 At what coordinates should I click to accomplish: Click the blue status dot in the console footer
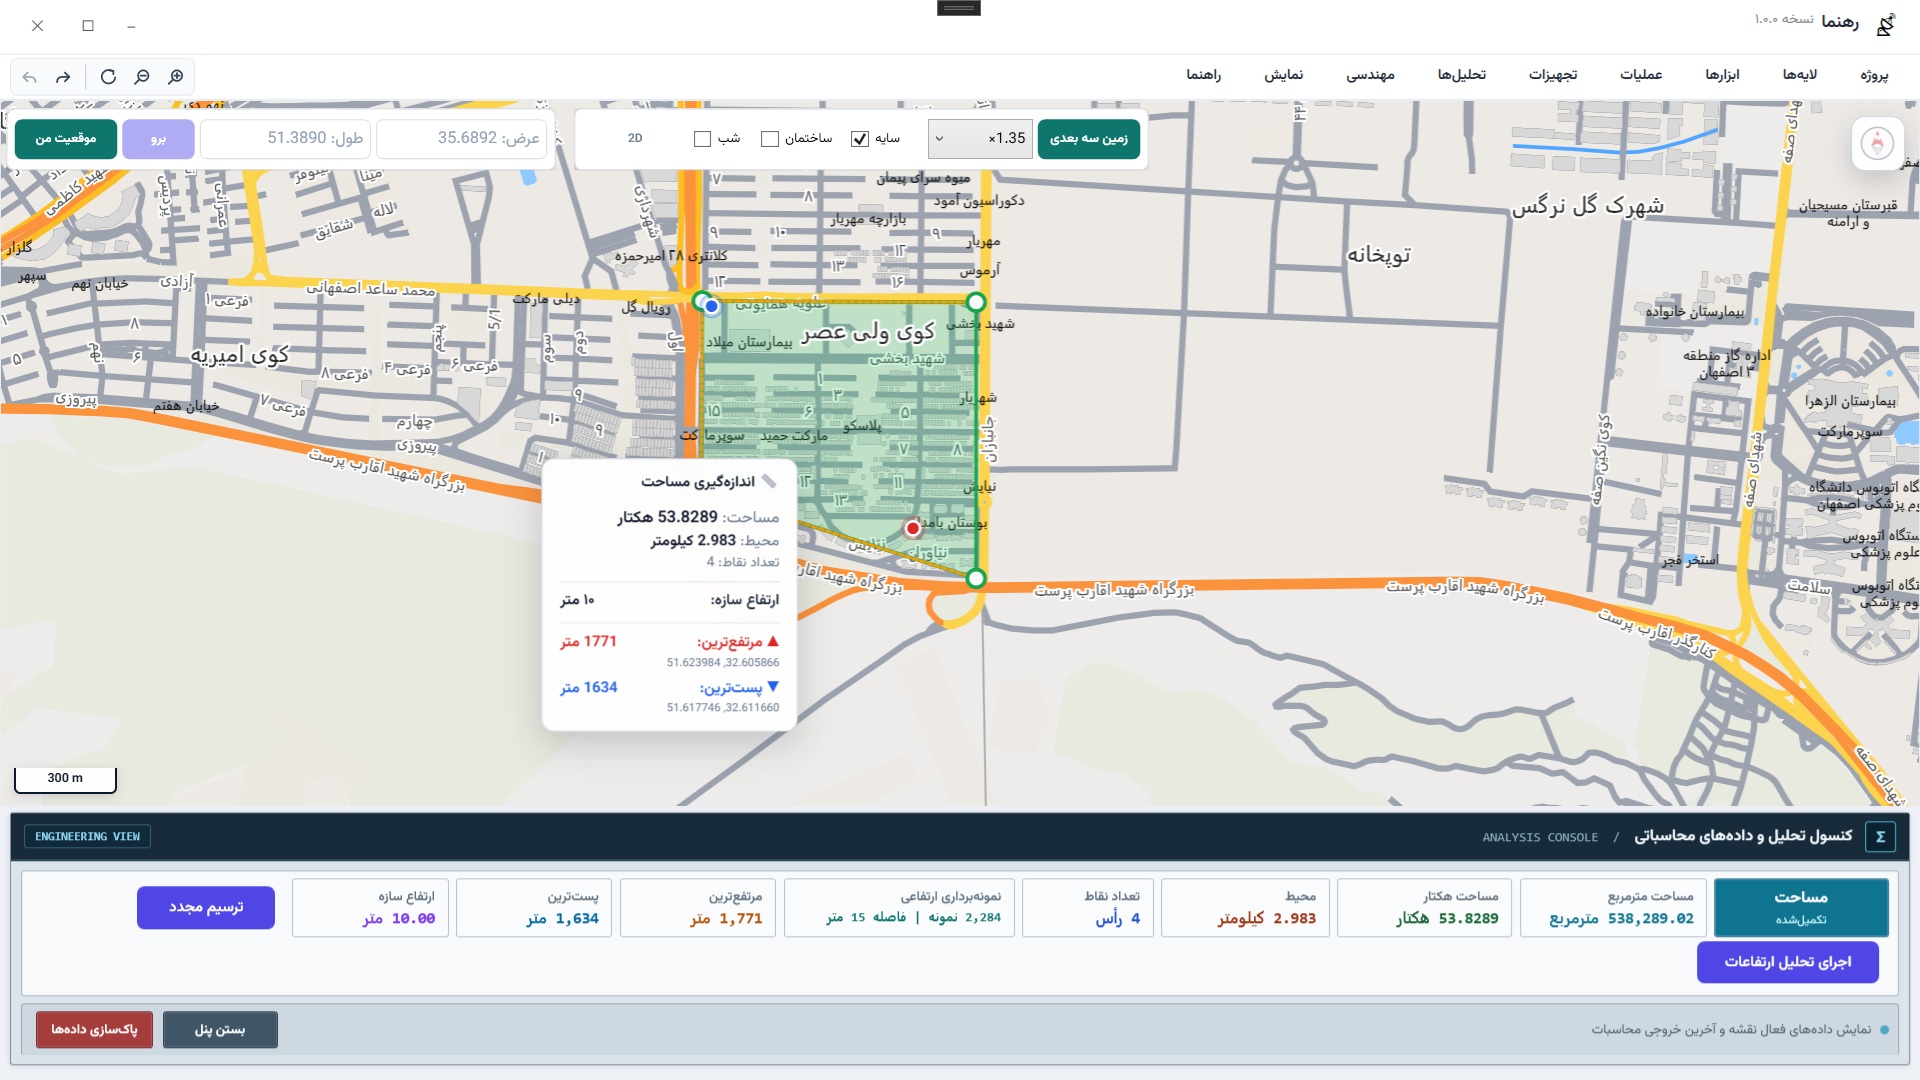tap(1884, 1030)
